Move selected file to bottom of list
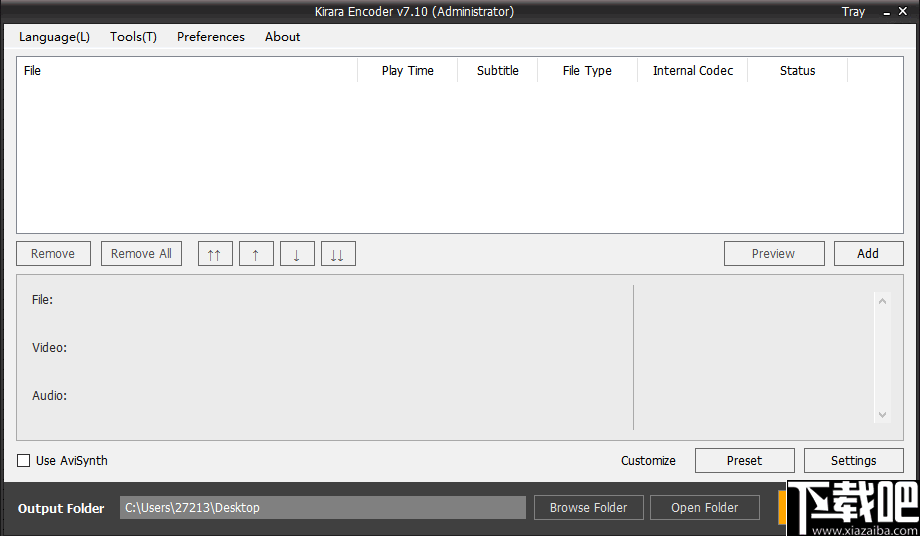922x536 pixels. [x=338, y=254]
